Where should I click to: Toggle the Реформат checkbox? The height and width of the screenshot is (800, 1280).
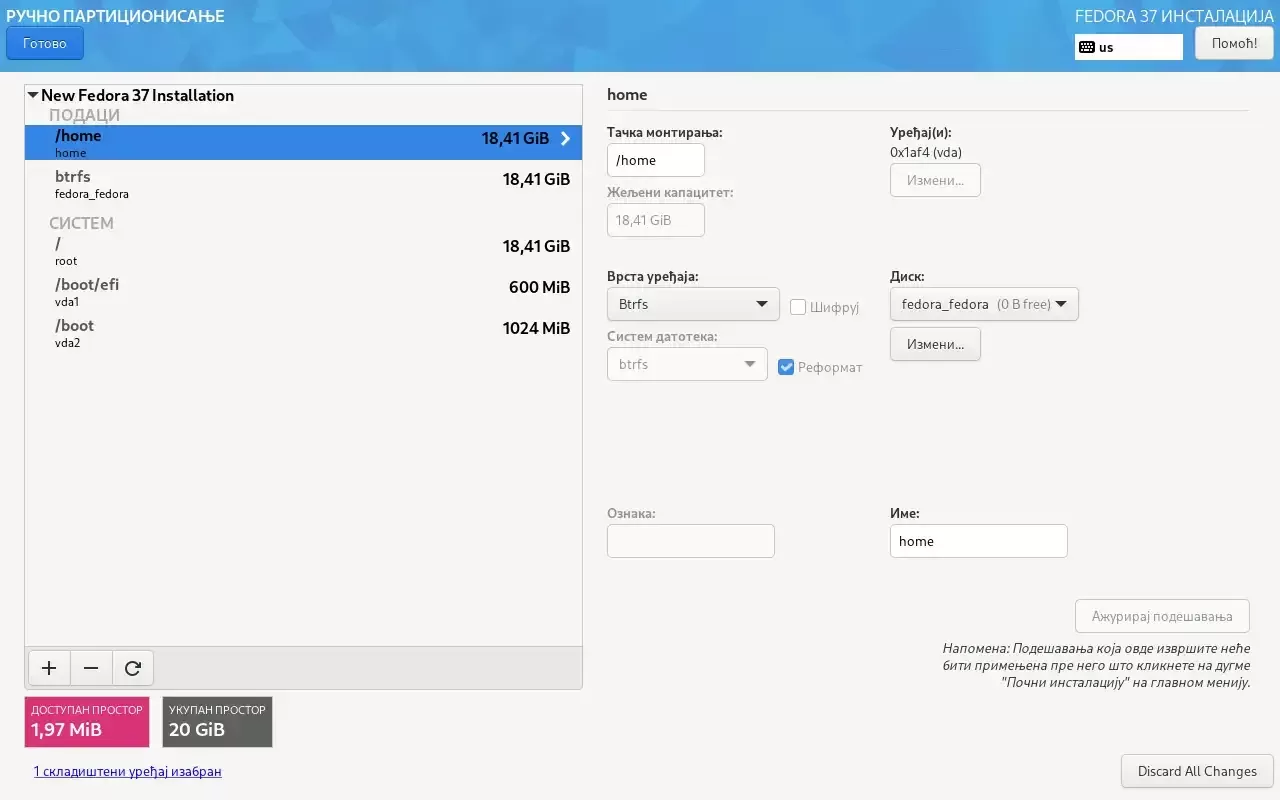(x=786, y=367)
